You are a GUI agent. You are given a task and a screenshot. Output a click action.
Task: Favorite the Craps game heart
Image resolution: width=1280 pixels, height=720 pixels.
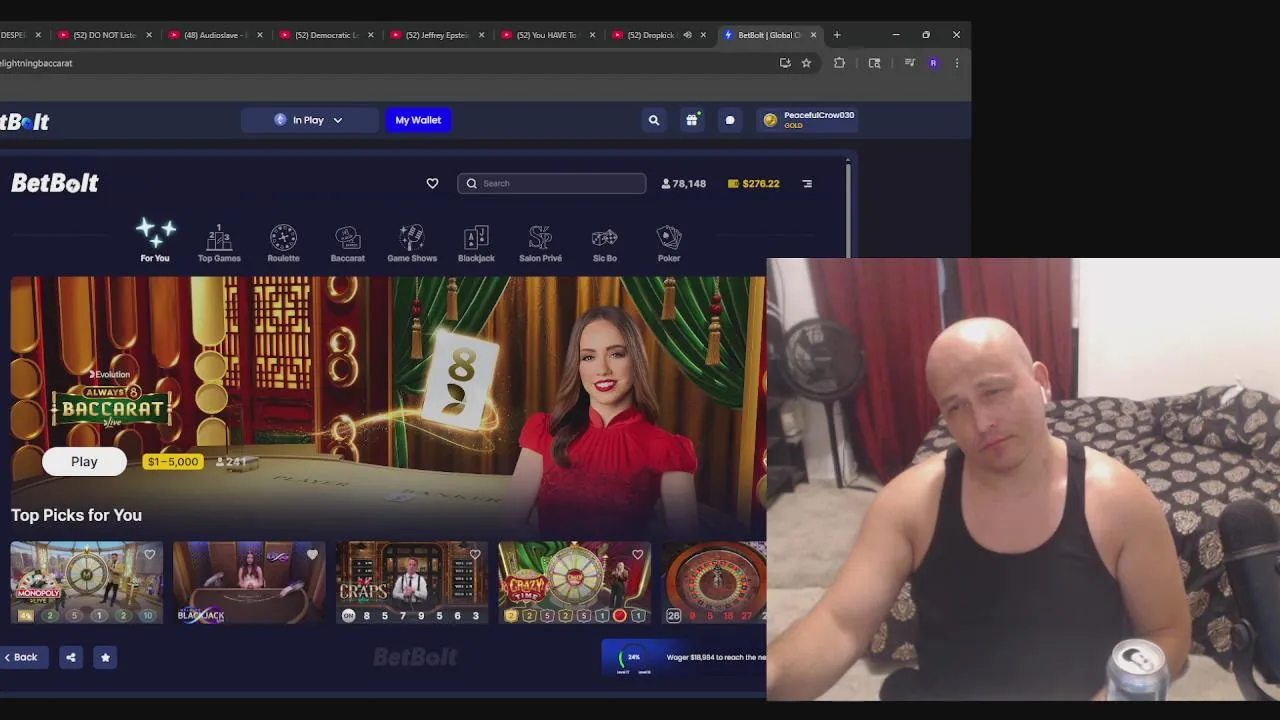pyautogui.click(x=475, y=554)
